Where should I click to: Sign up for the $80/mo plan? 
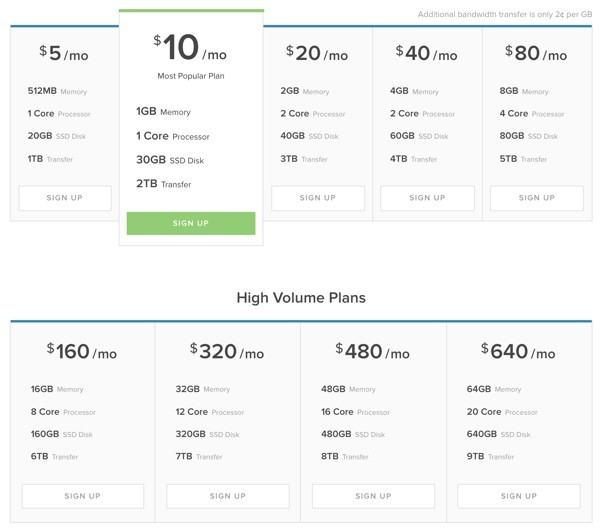(x=536, y=198)
